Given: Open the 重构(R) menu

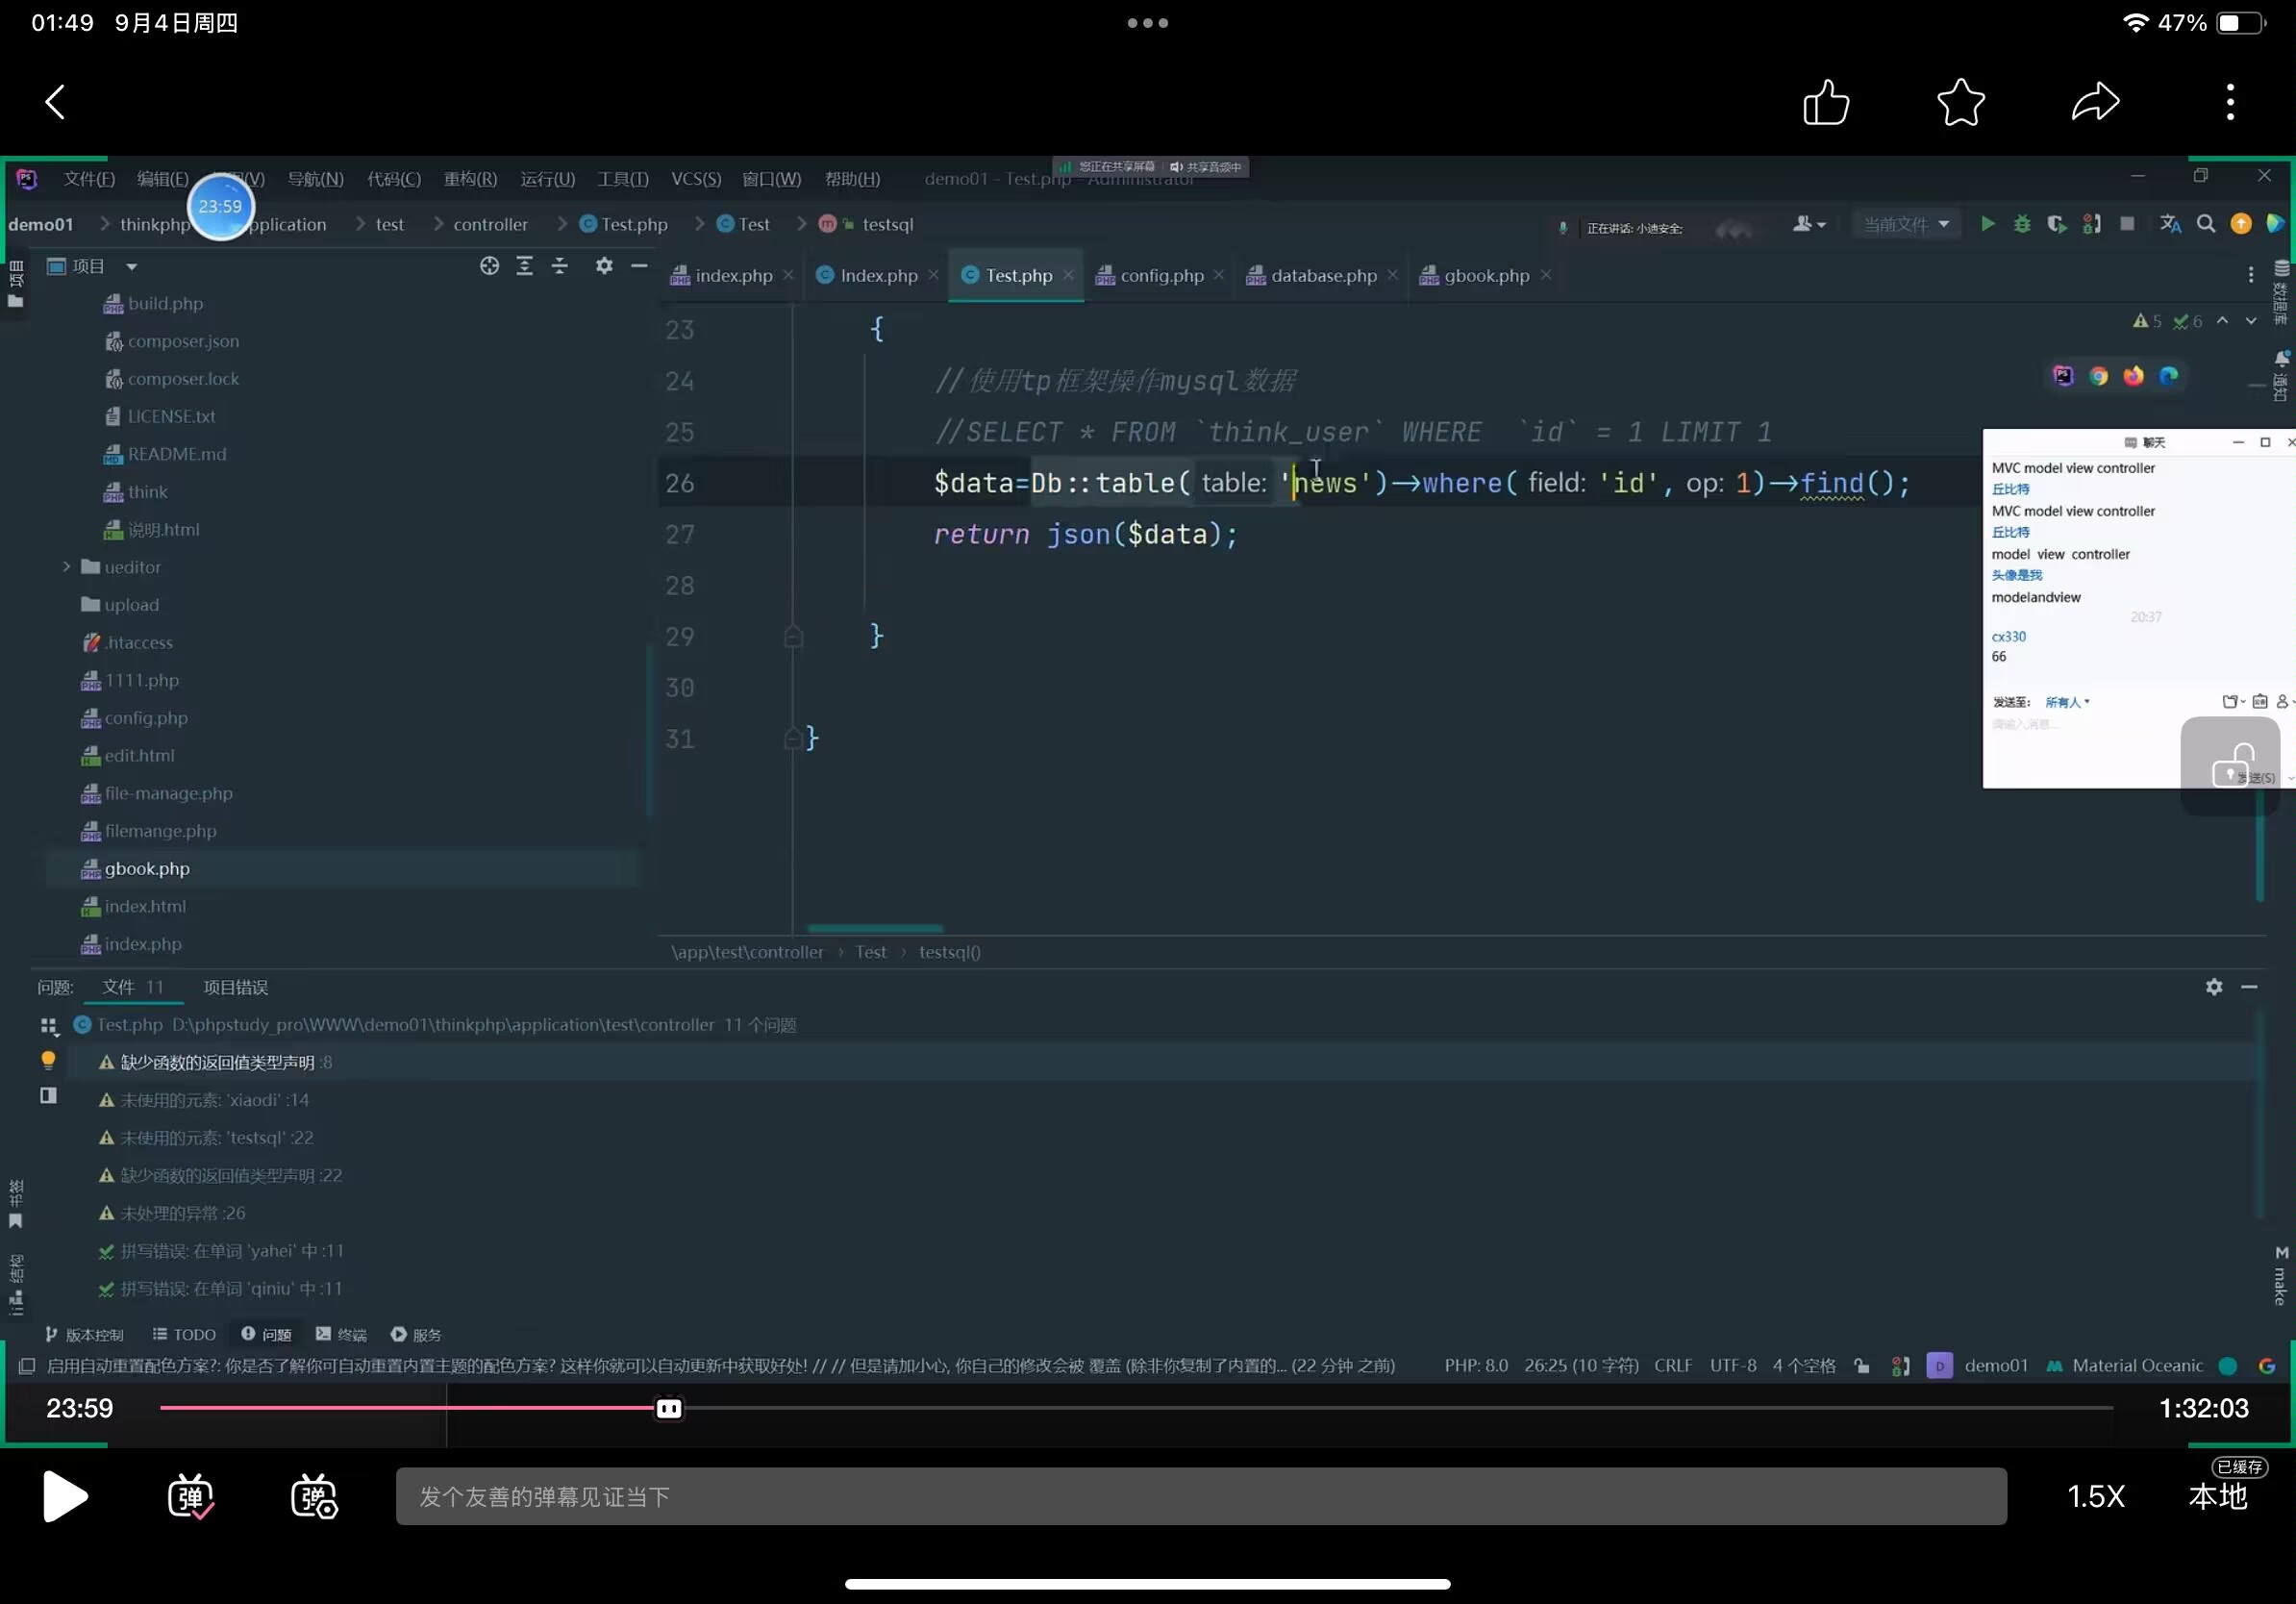Looking at the screenshot, I should [470, 179].
